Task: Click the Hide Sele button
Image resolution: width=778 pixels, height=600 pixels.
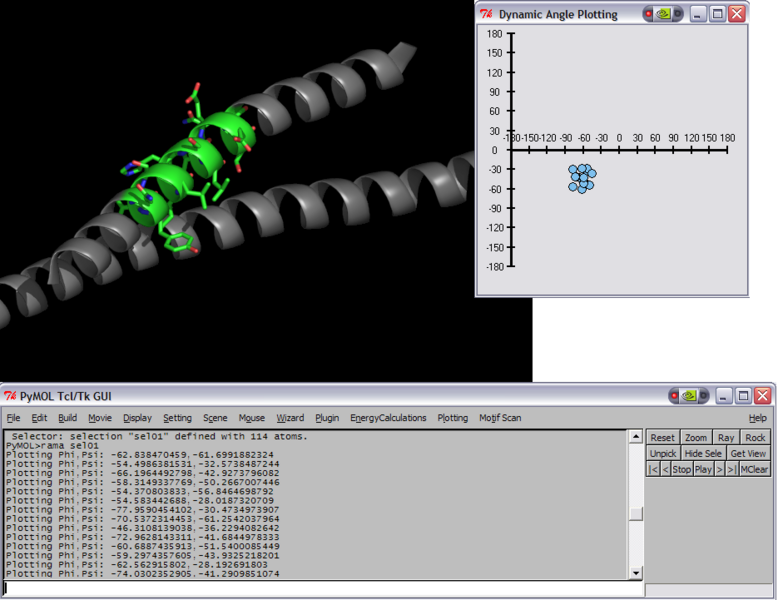Action: (x=703, y=453)
